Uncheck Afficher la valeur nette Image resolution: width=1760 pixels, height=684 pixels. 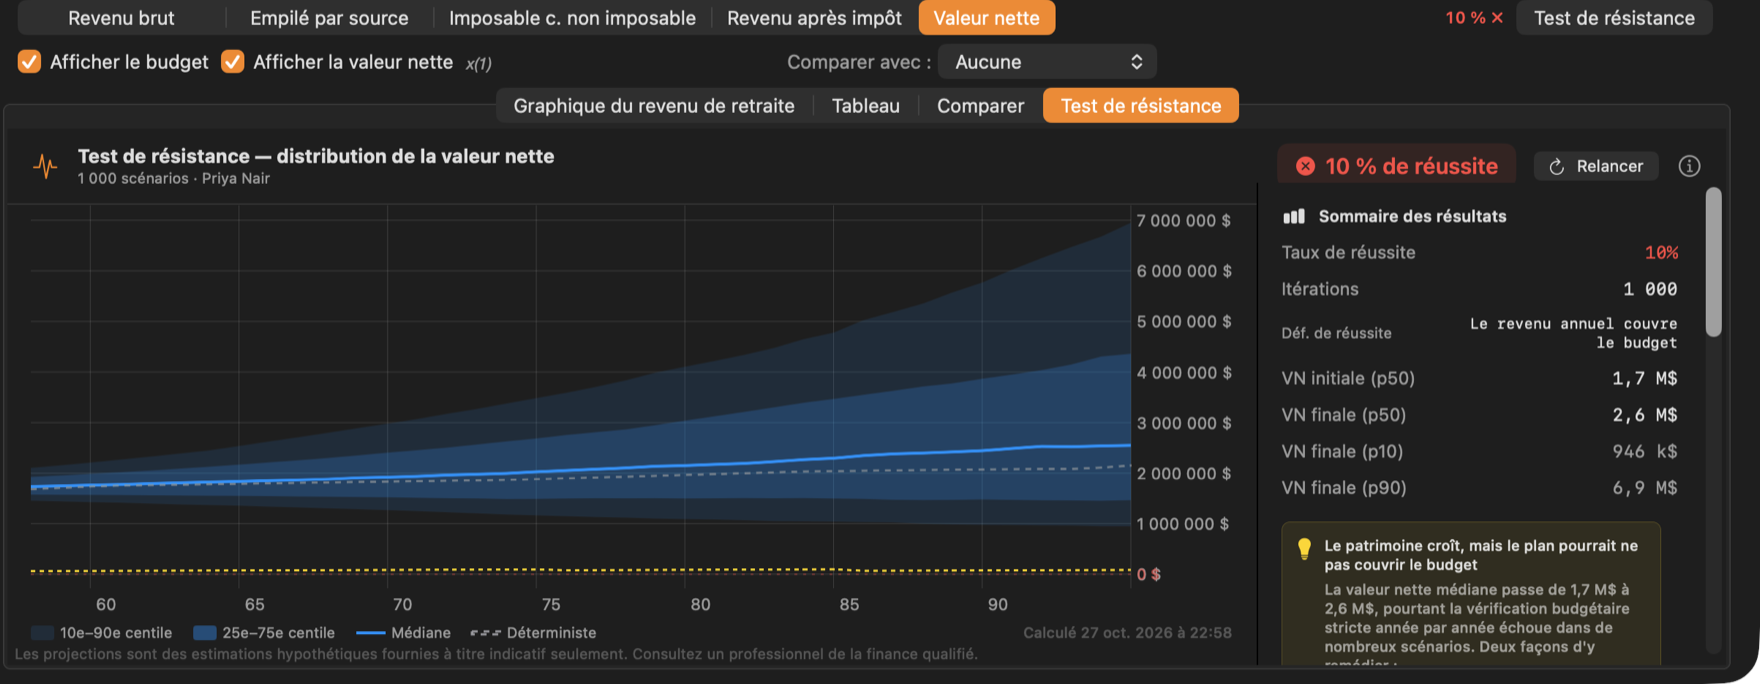pos(233,62)
